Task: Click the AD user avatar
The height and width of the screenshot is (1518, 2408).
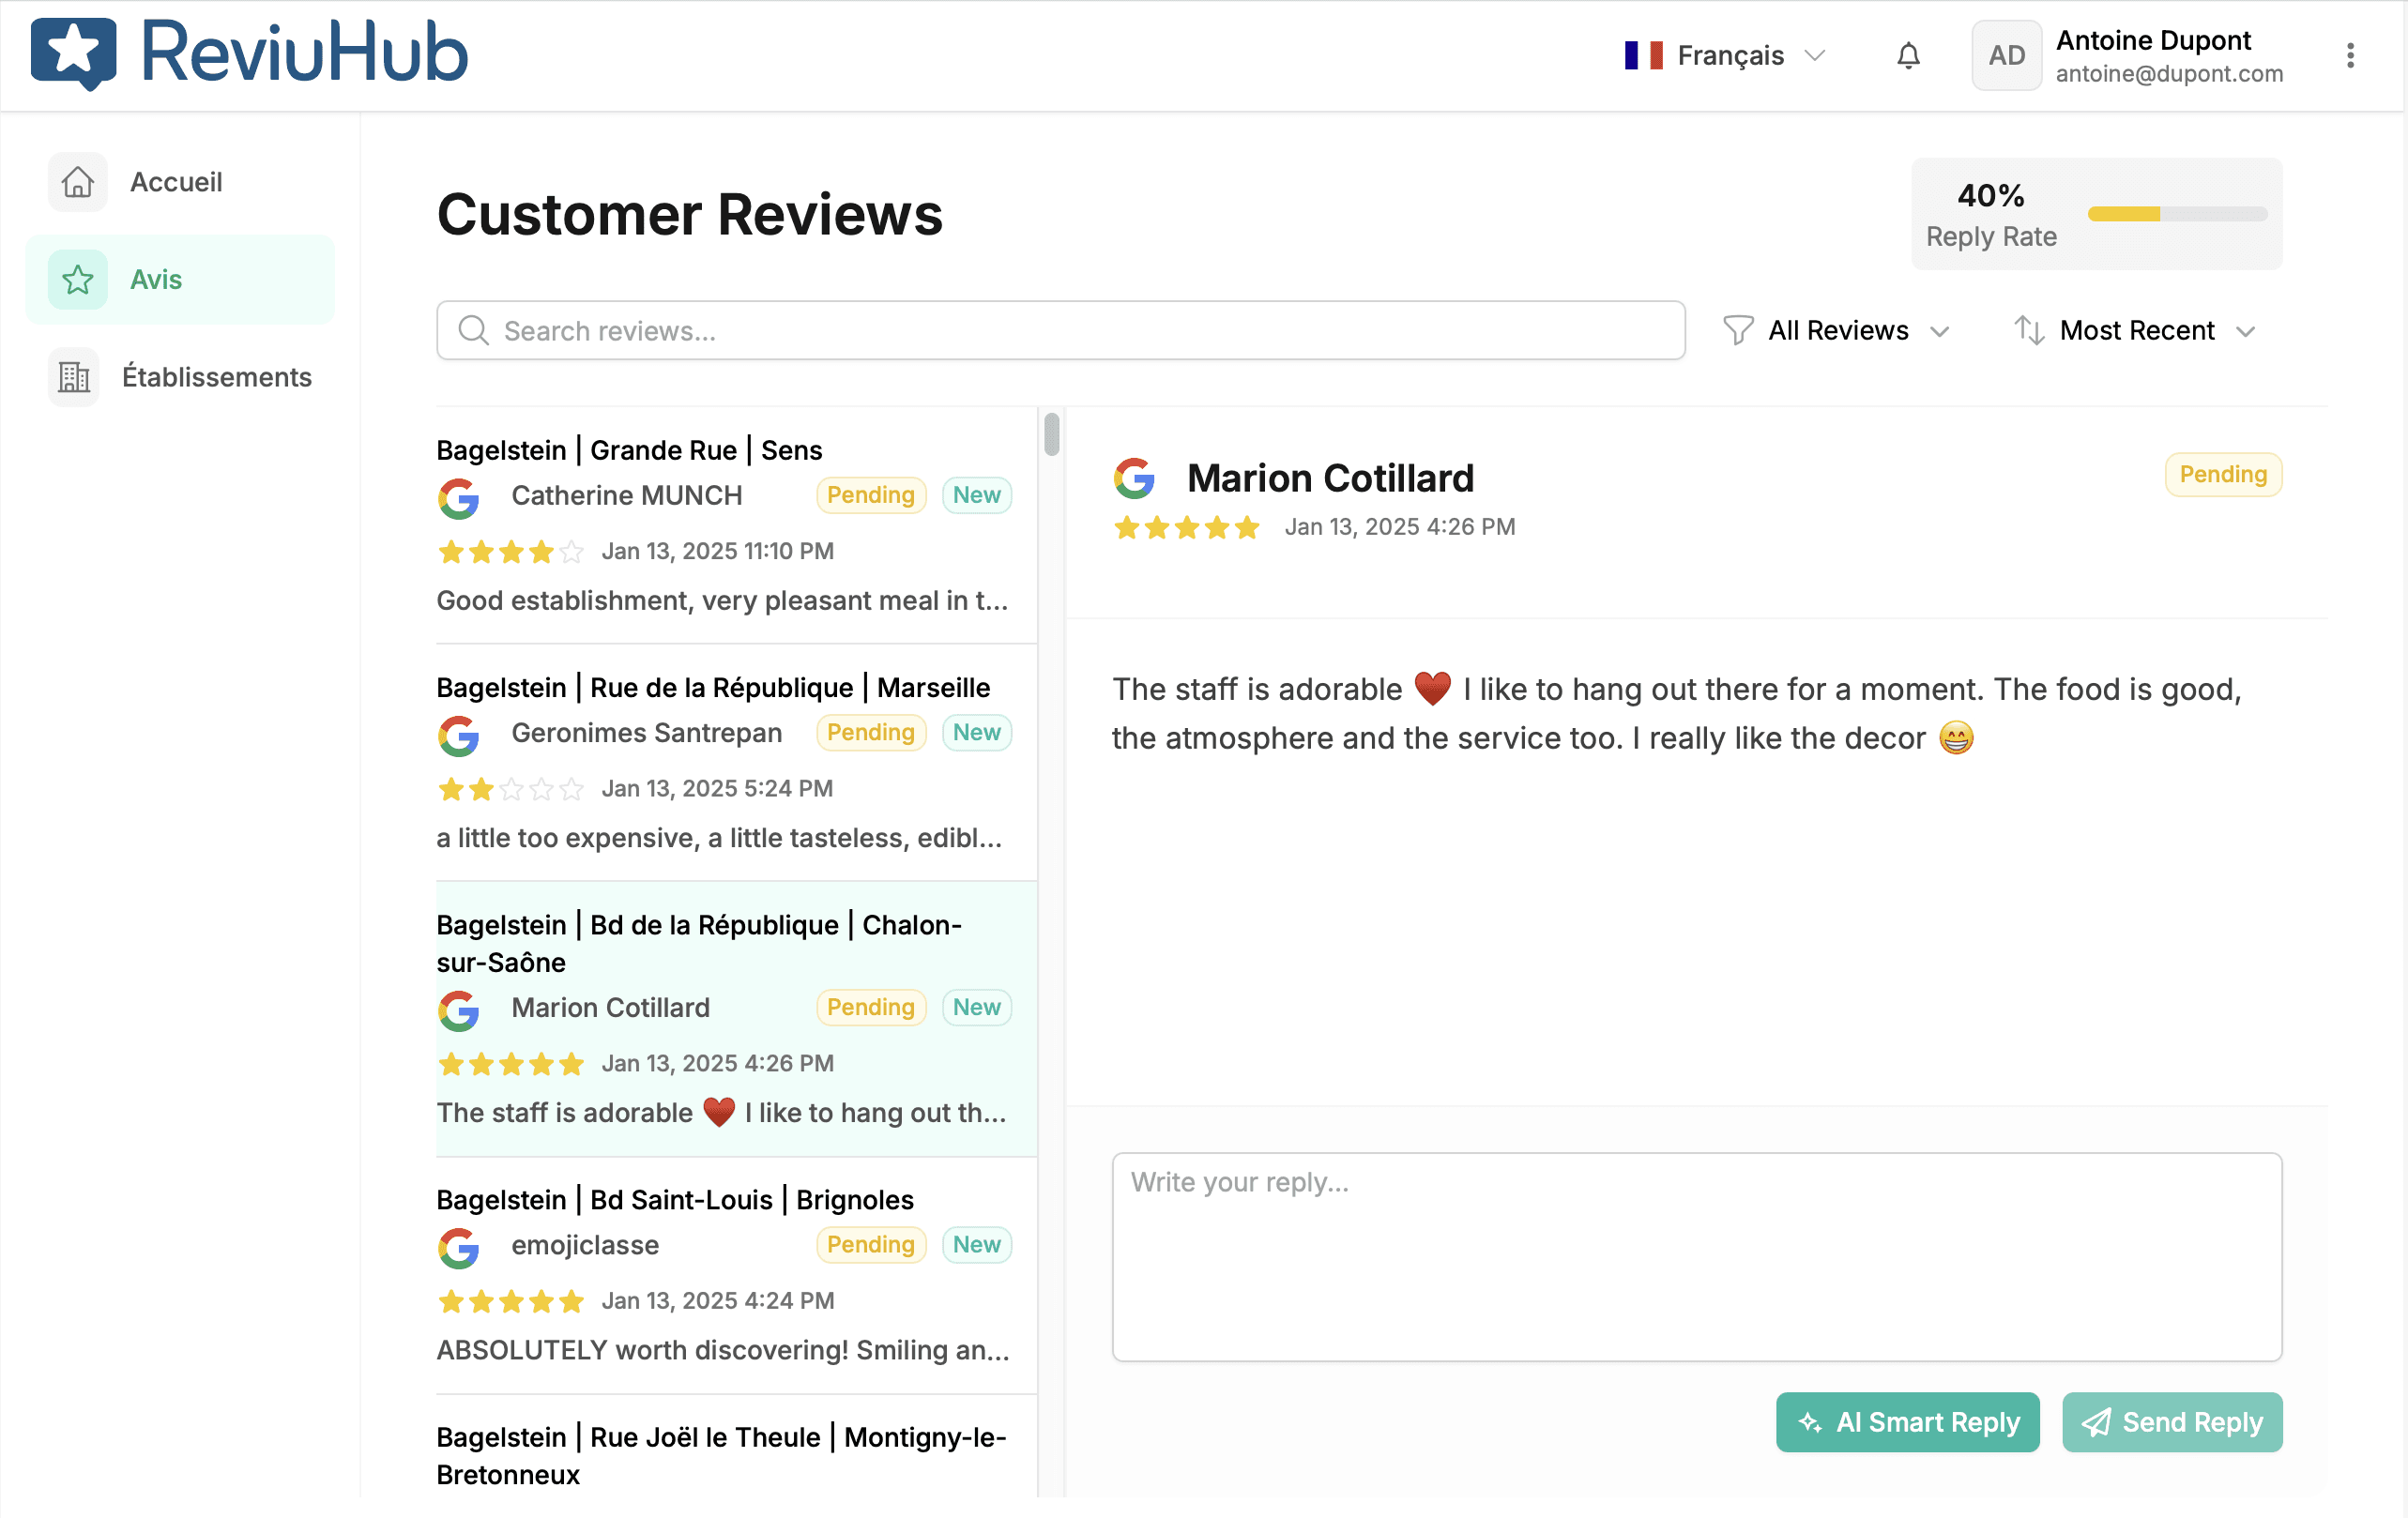Action: tap(2006, 55)
